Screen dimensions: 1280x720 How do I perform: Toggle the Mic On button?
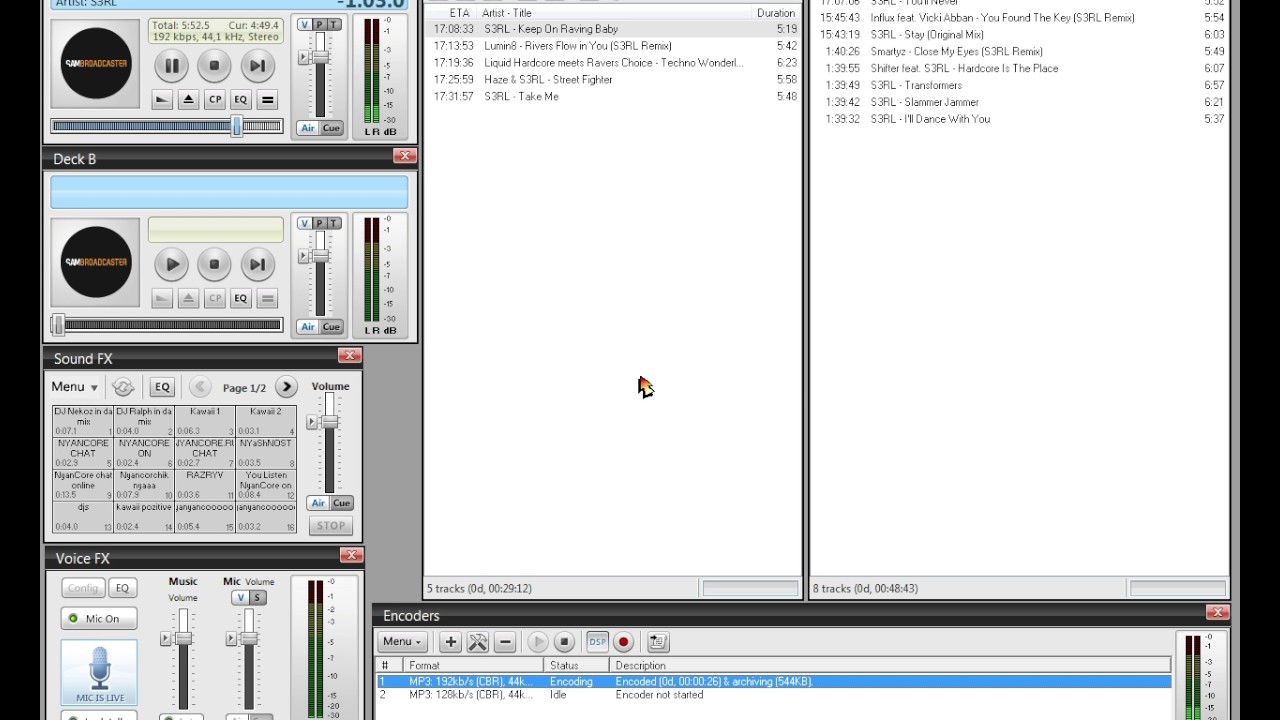(98, 619)
